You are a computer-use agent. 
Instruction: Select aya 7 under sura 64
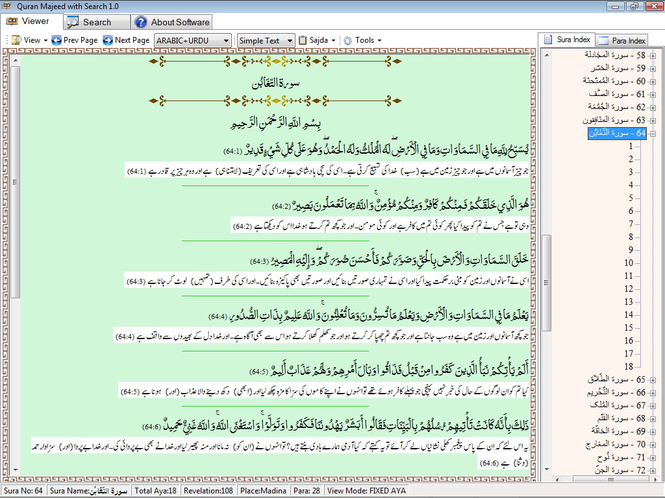point(631,224)
